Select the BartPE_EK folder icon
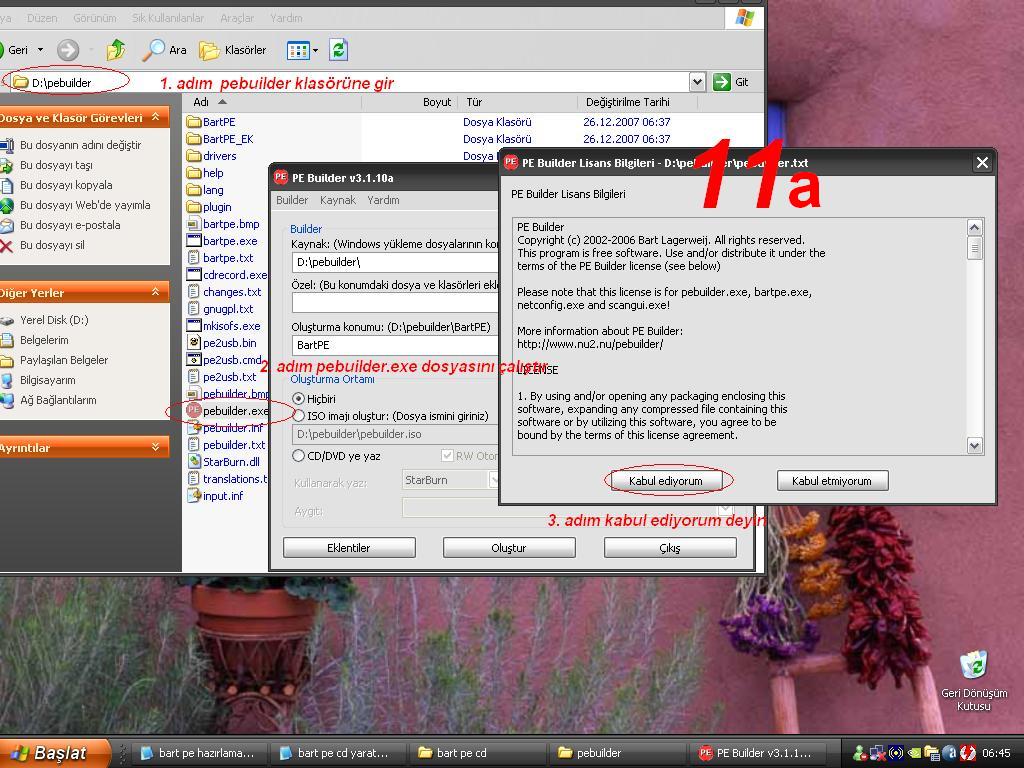The width and height of the screenshot is (1024, 768). (194, 138)
